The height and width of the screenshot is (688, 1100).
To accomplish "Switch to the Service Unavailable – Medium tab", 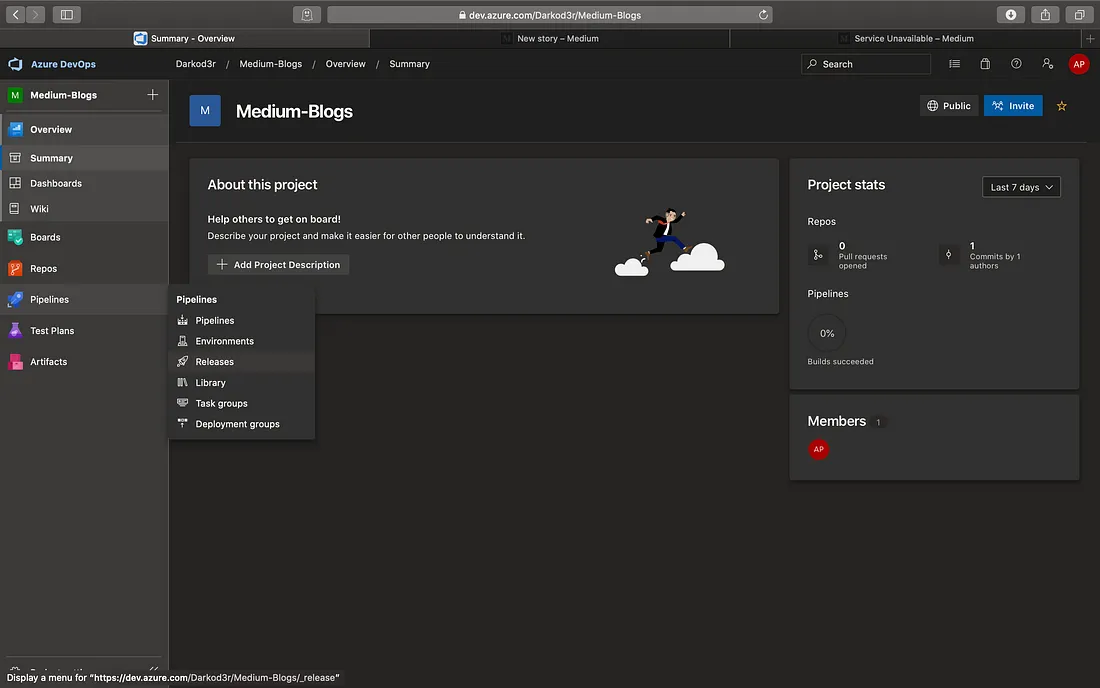I will pyautogui.click(x=906, y=39).
